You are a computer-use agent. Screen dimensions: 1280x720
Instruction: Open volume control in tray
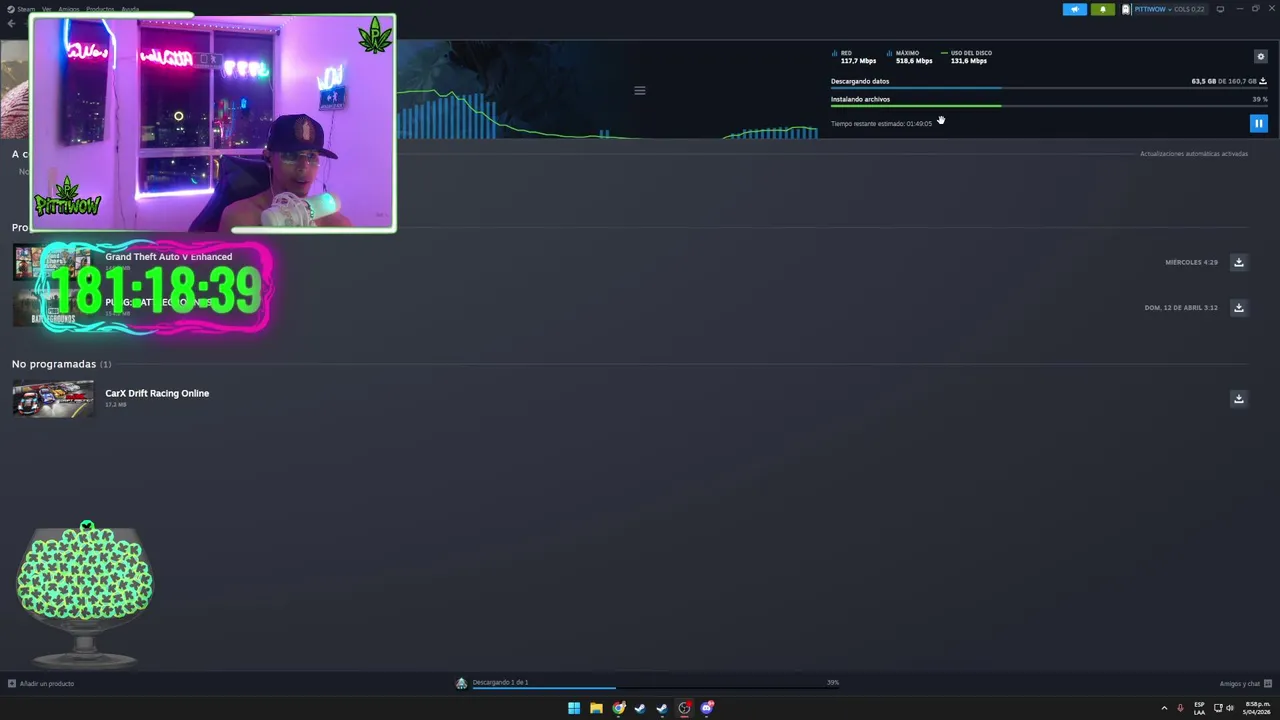1230,708
